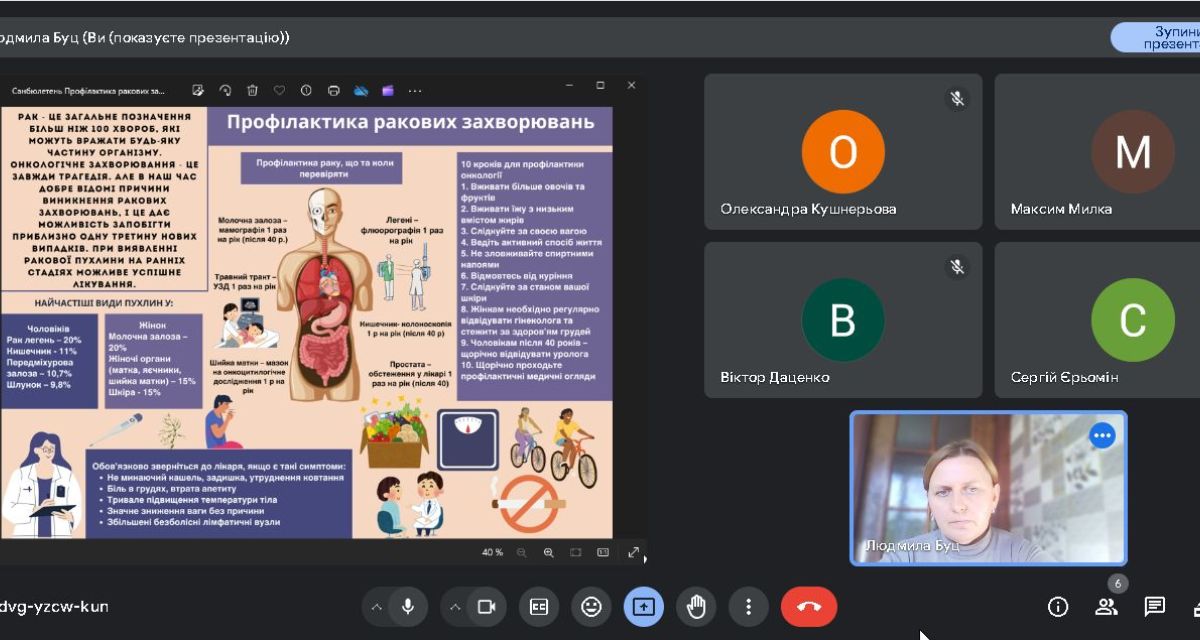Send a reaction with the emoji button
1200x640 pixels.
[x=591, y=607]
